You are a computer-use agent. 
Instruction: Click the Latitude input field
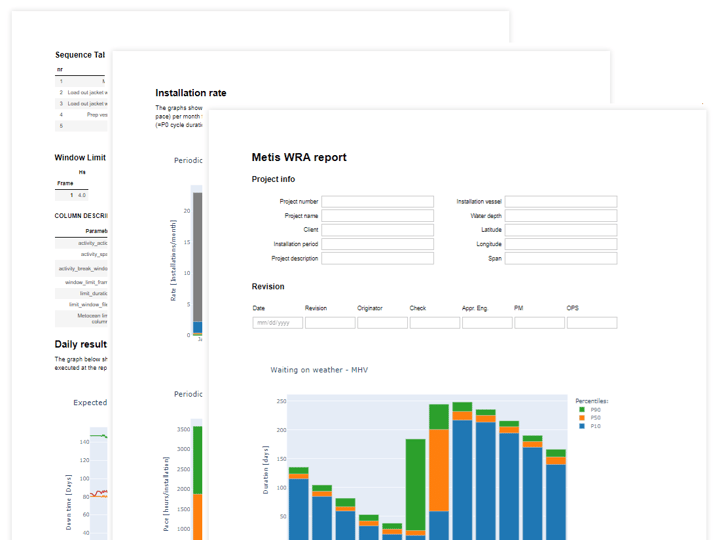[561, 230]
